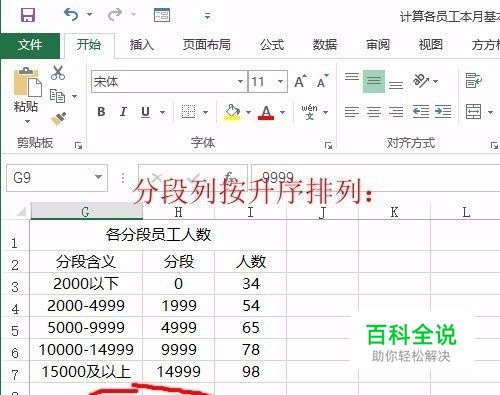Screen dimensions: 500x395
Task: Open the Undo history dropdown arrow
Action: pyautogui.click(x=89, y=15)
